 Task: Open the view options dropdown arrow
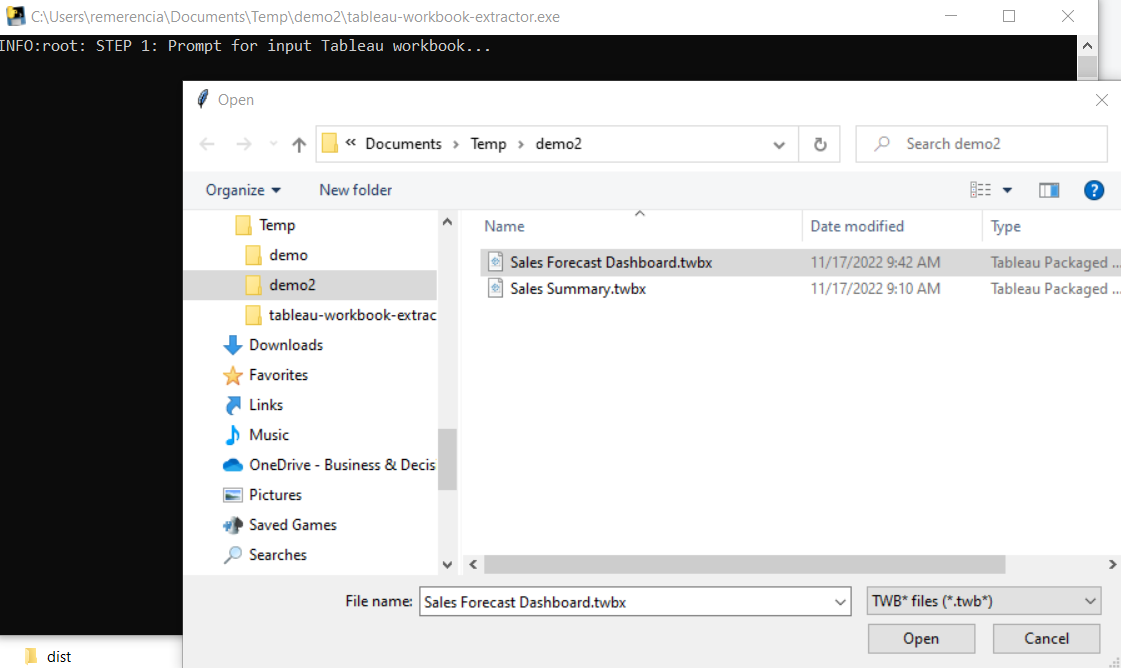(1007, 190)
